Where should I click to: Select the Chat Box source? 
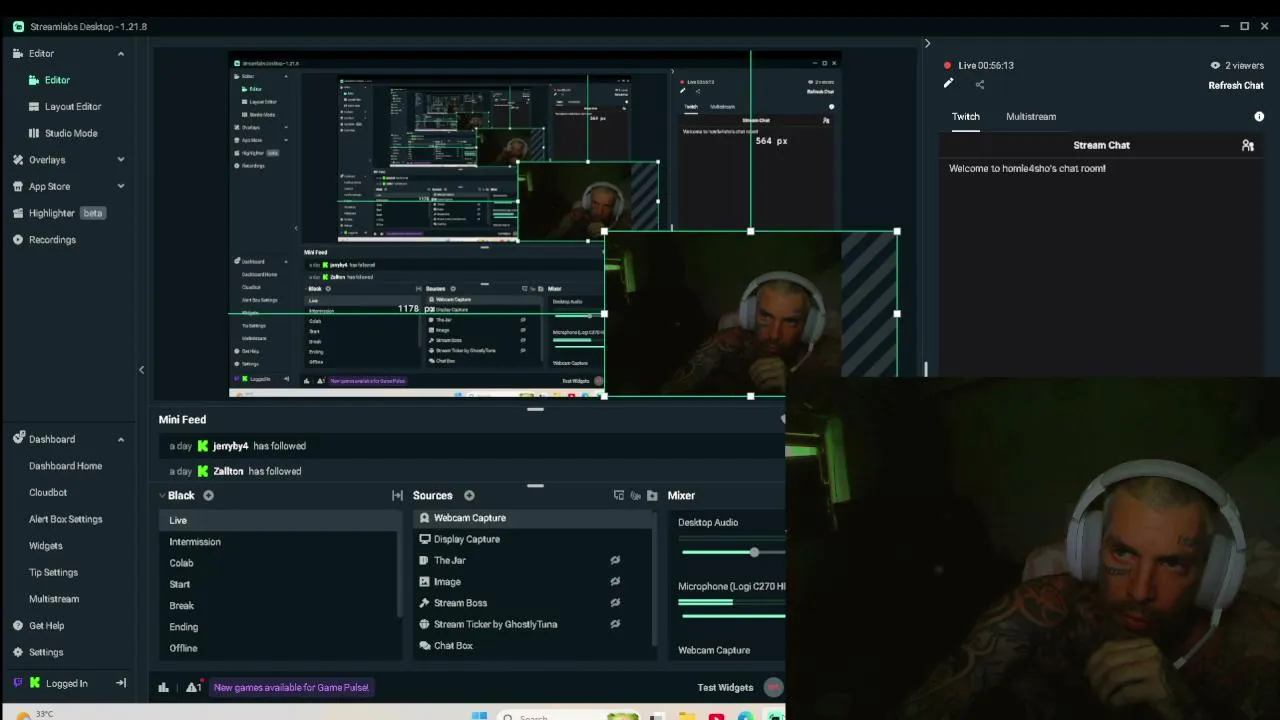click(534, 645)
